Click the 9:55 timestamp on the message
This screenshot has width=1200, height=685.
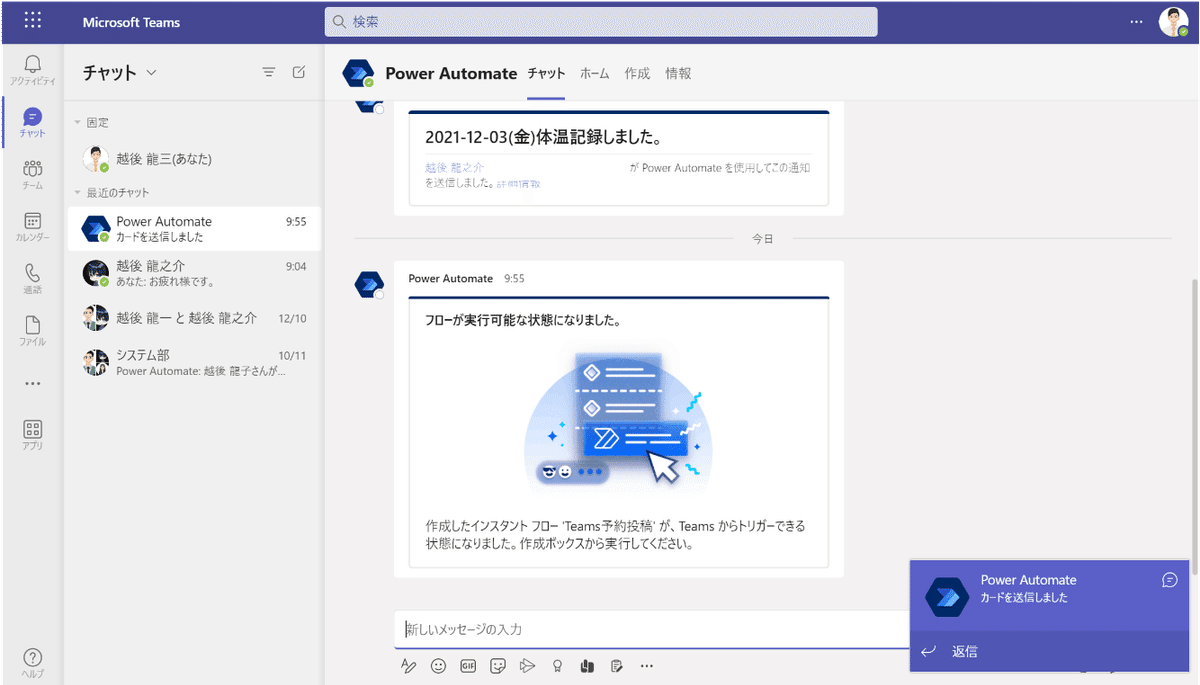(x=514, y=279)
